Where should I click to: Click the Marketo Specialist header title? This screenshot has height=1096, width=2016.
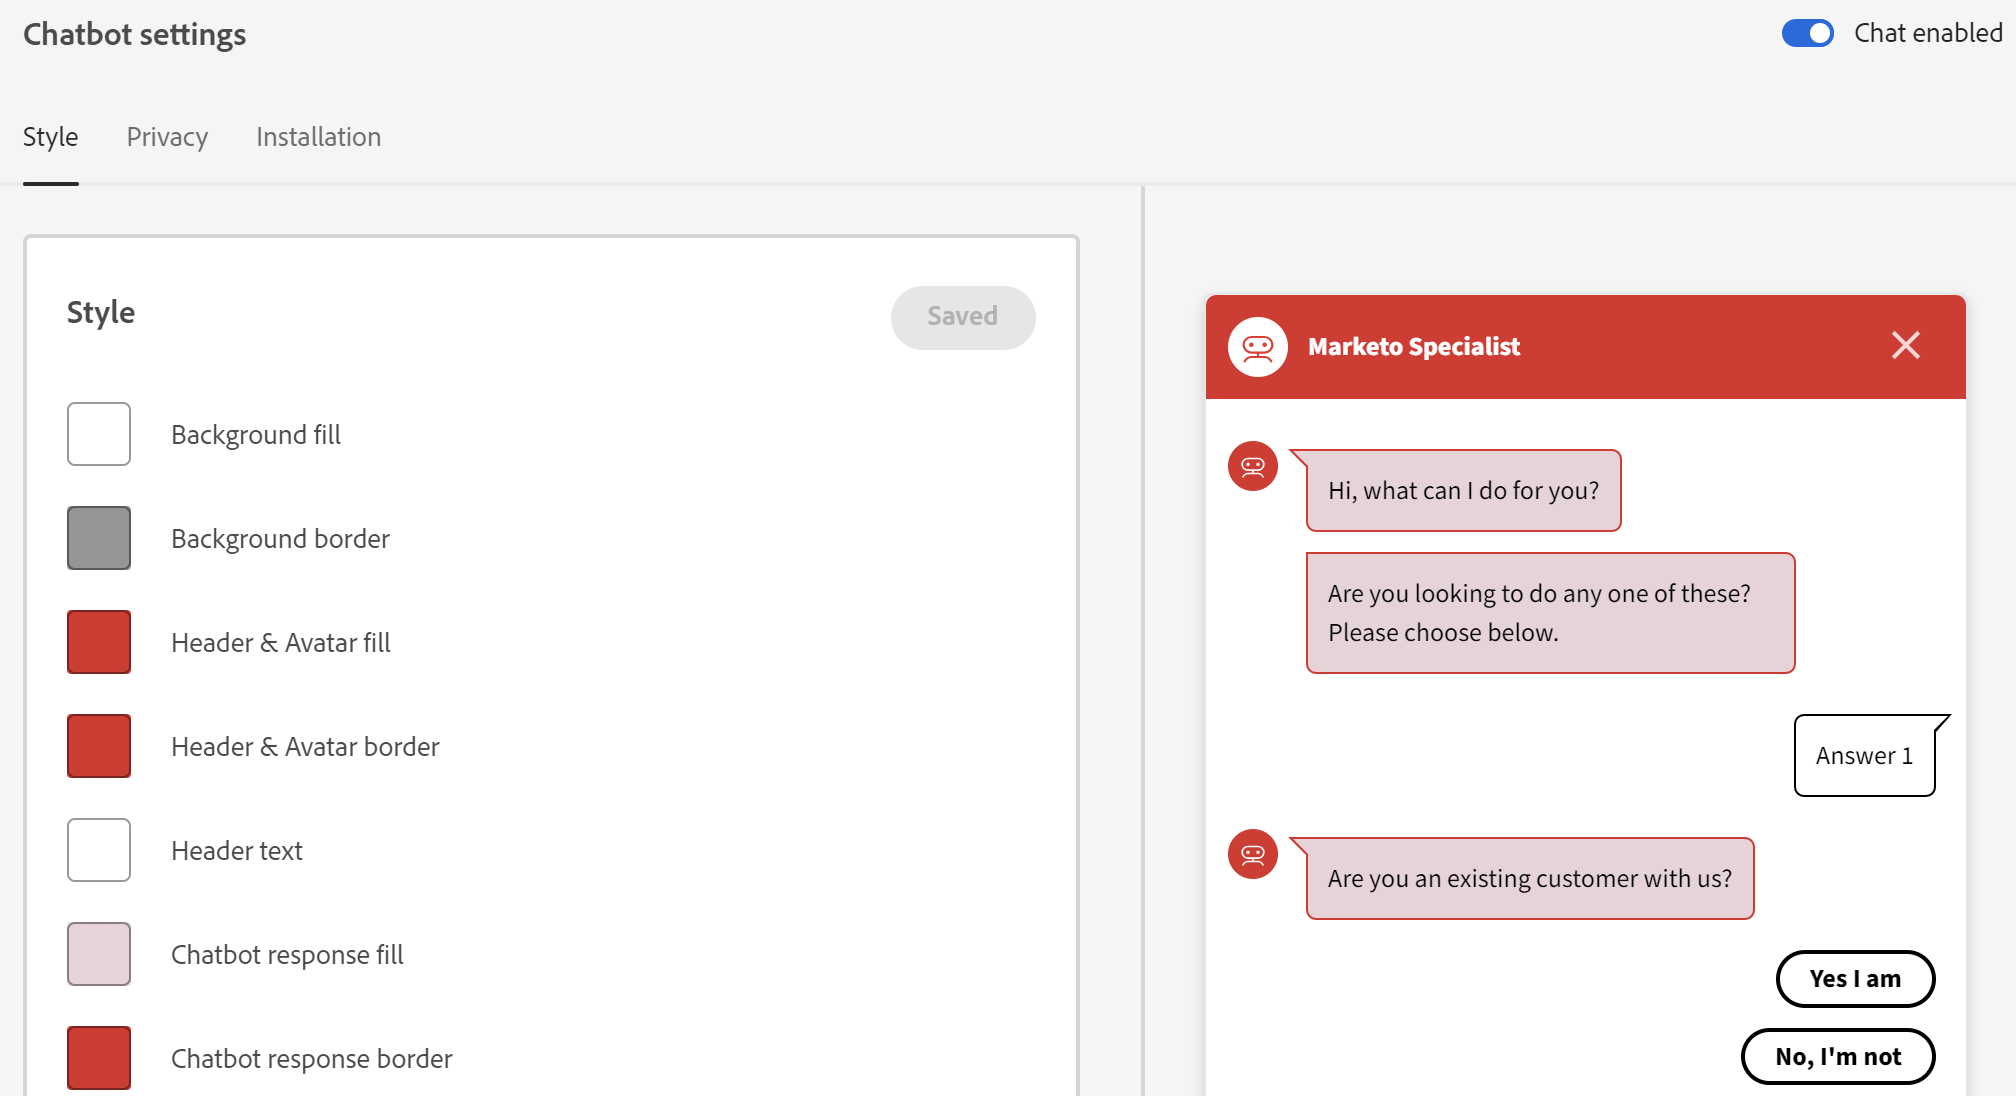point(1413,347)
